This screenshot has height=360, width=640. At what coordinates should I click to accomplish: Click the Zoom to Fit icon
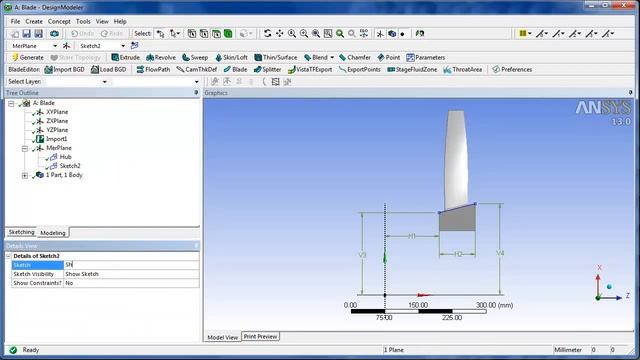tap(316, 33)
